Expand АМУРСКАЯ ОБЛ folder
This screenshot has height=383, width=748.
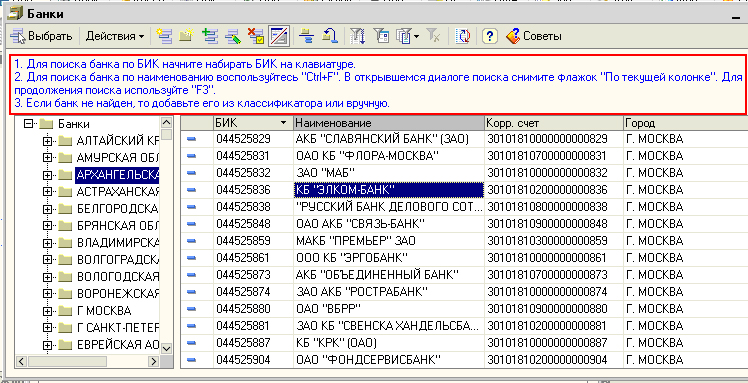(47, 158)
